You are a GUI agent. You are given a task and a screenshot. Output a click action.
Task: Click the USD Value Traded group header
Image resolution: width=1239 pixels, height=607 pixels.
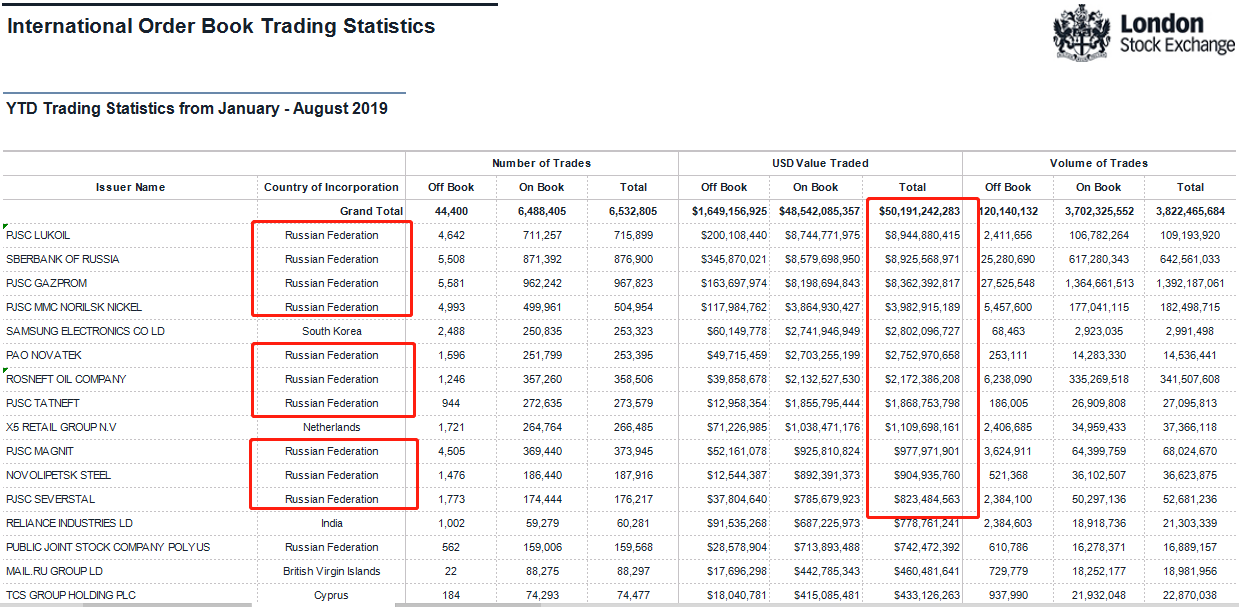820,163
